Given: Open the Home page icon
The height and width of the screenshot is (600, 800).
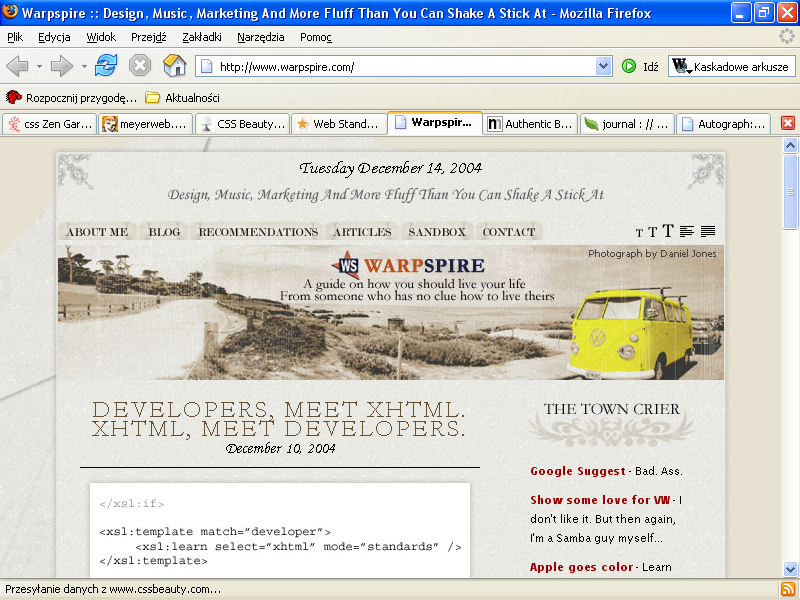Looking at the screenshot, I should (174, 66).
